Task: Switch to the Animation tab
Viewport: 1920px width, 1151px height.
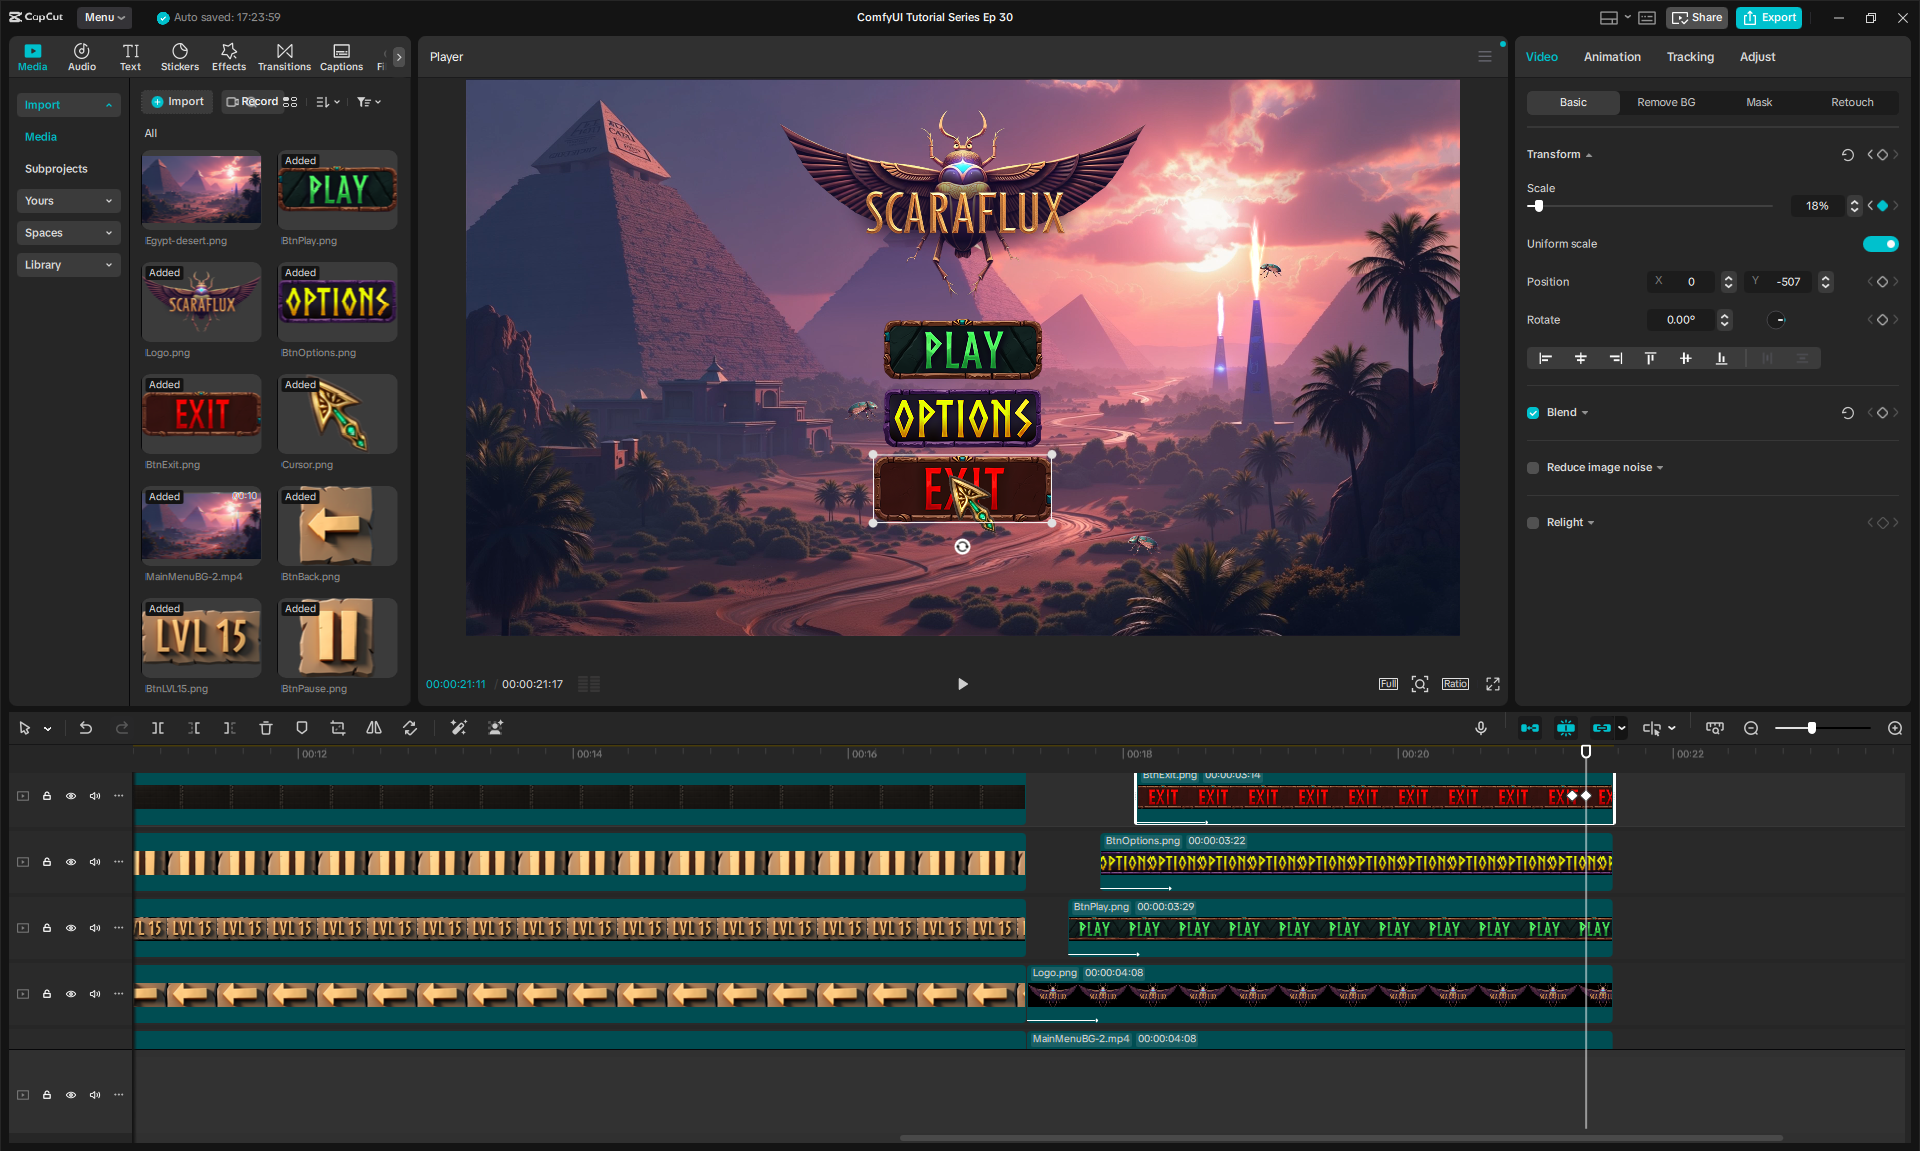Action: coord(1612,57)
